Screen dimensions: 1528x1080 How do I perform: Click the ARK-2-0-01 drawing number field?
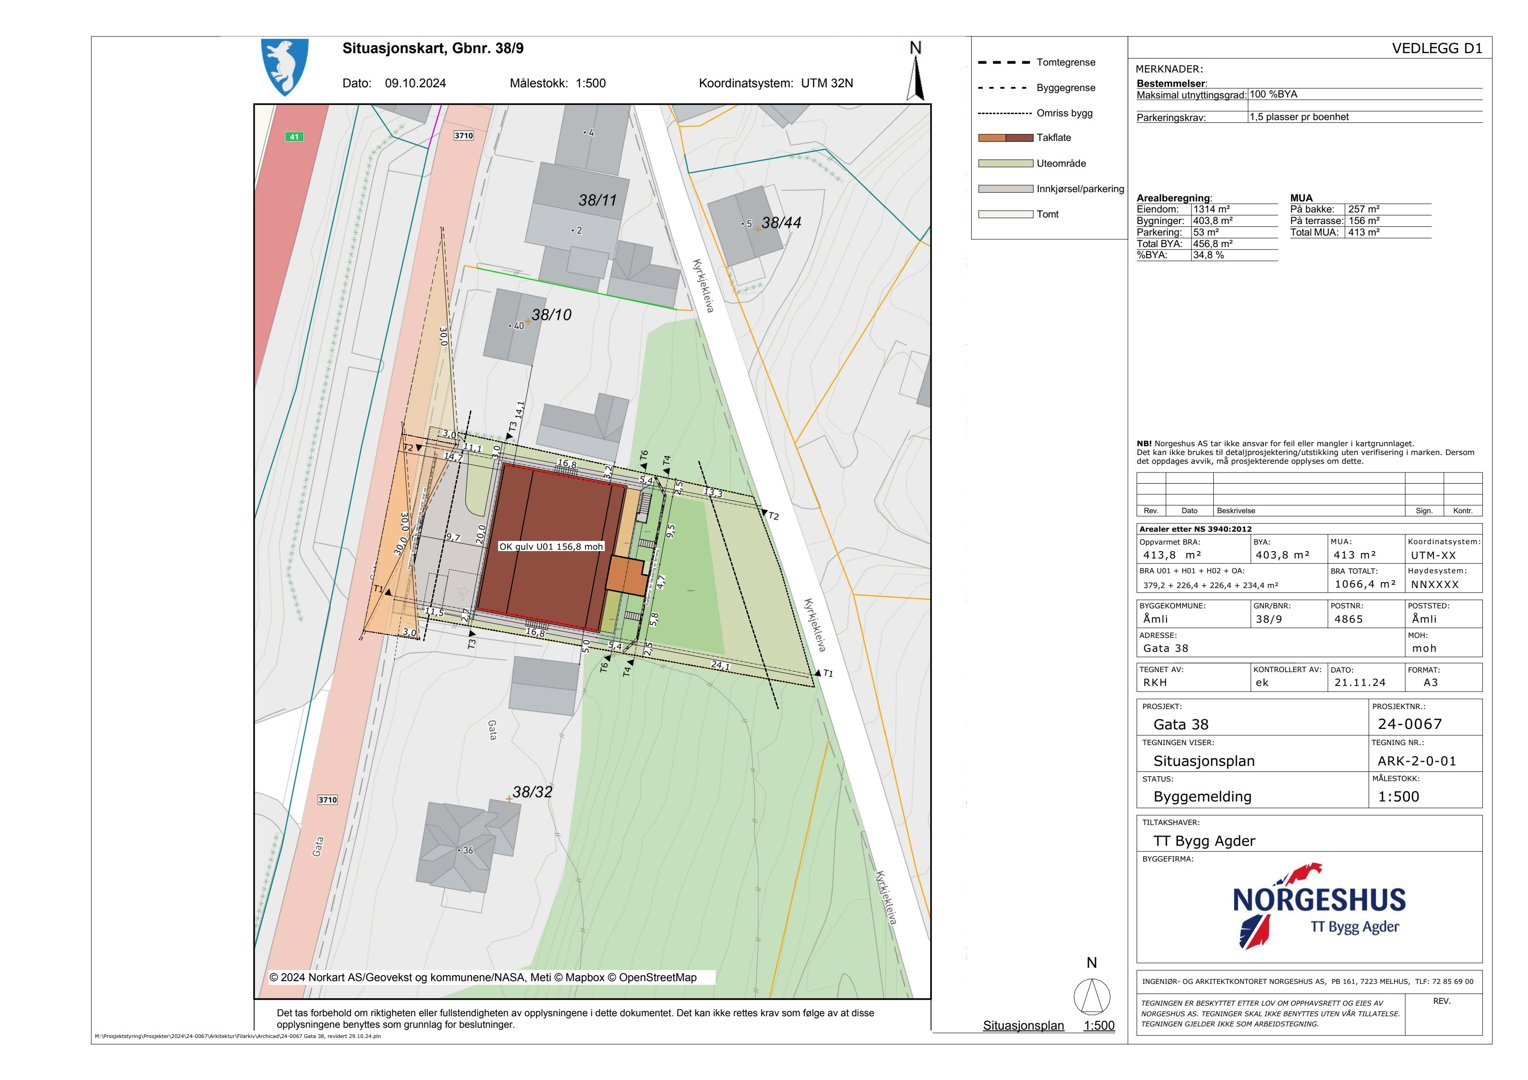tap(1416, 761)
